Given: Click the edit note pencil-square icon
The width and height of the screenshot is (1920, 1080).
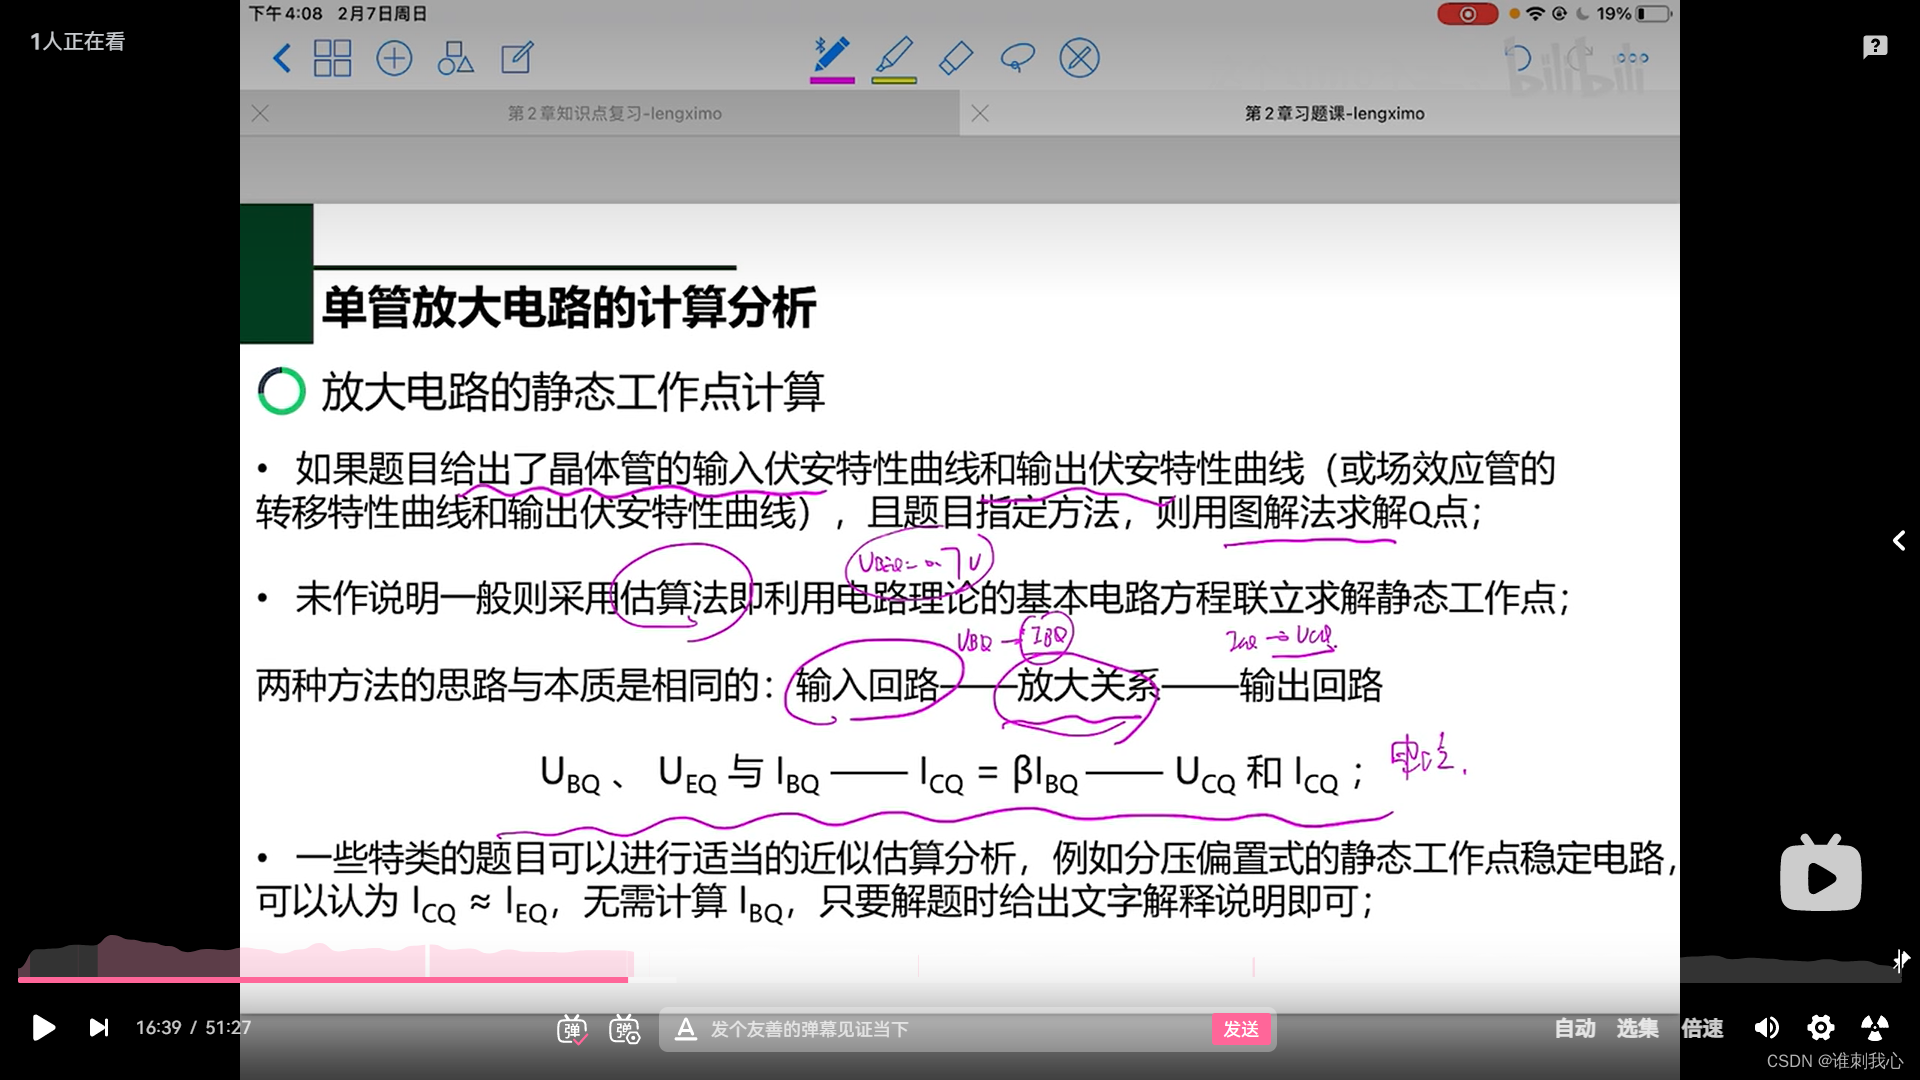Looking at the screenshot, I should pos(517,58).
